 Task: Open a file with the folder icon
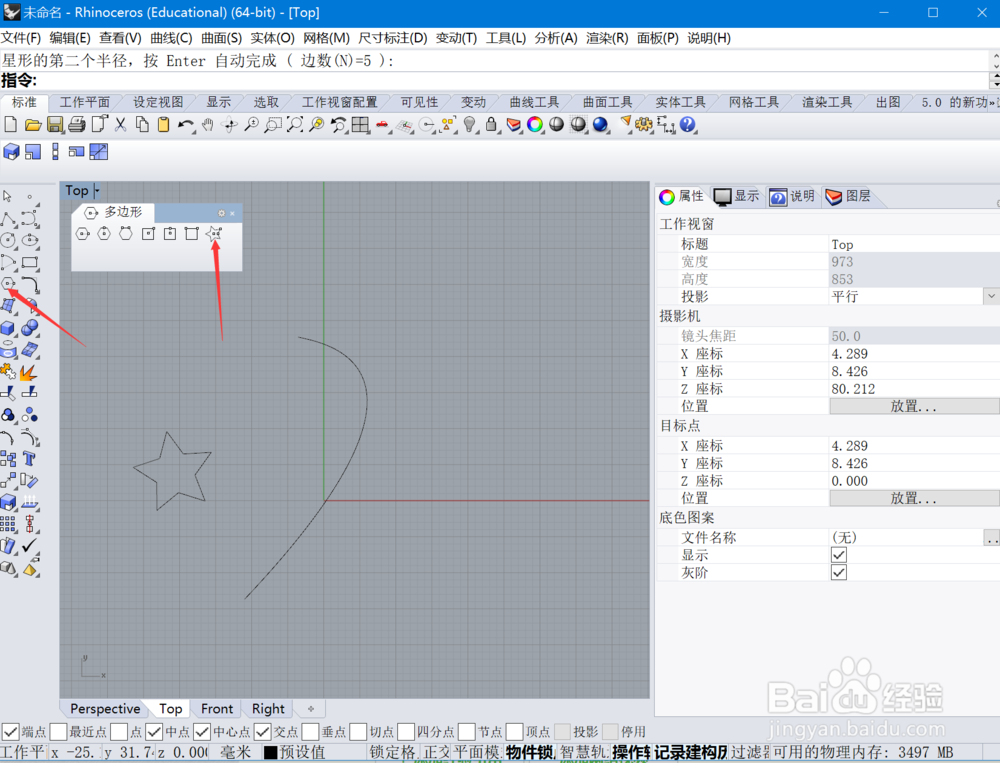[33, 124]
